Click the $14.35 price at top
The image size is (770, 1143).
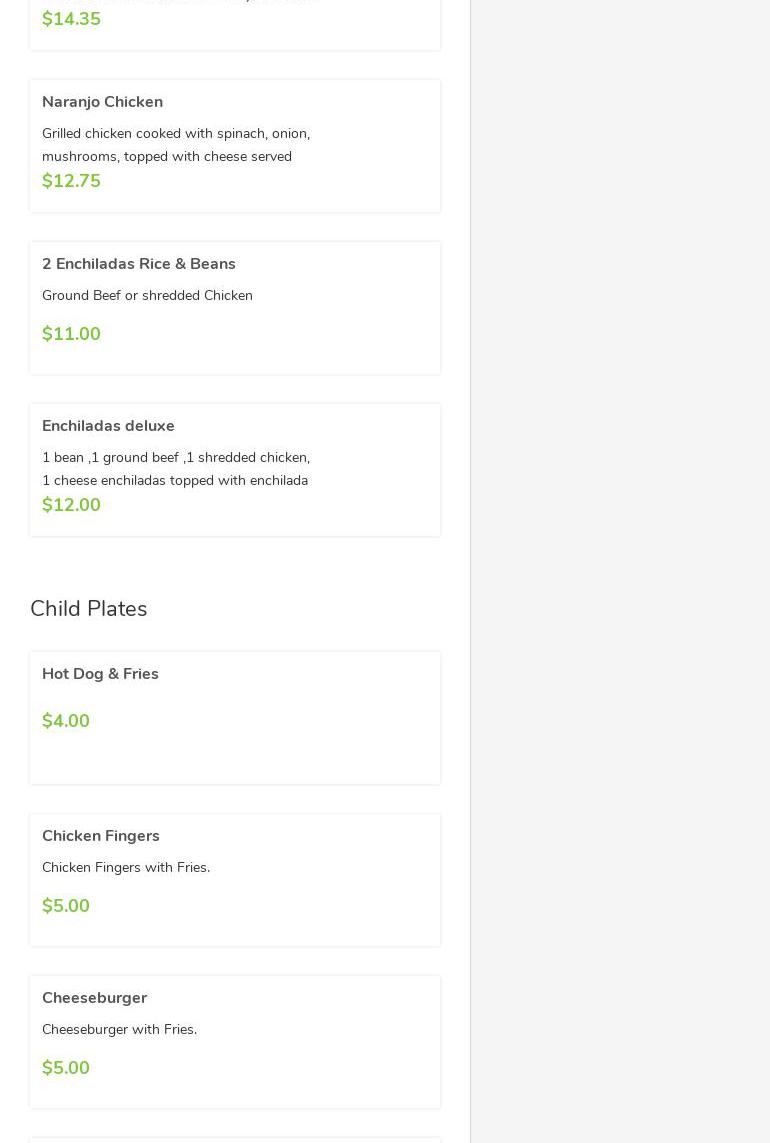click(x=71, y=19)
